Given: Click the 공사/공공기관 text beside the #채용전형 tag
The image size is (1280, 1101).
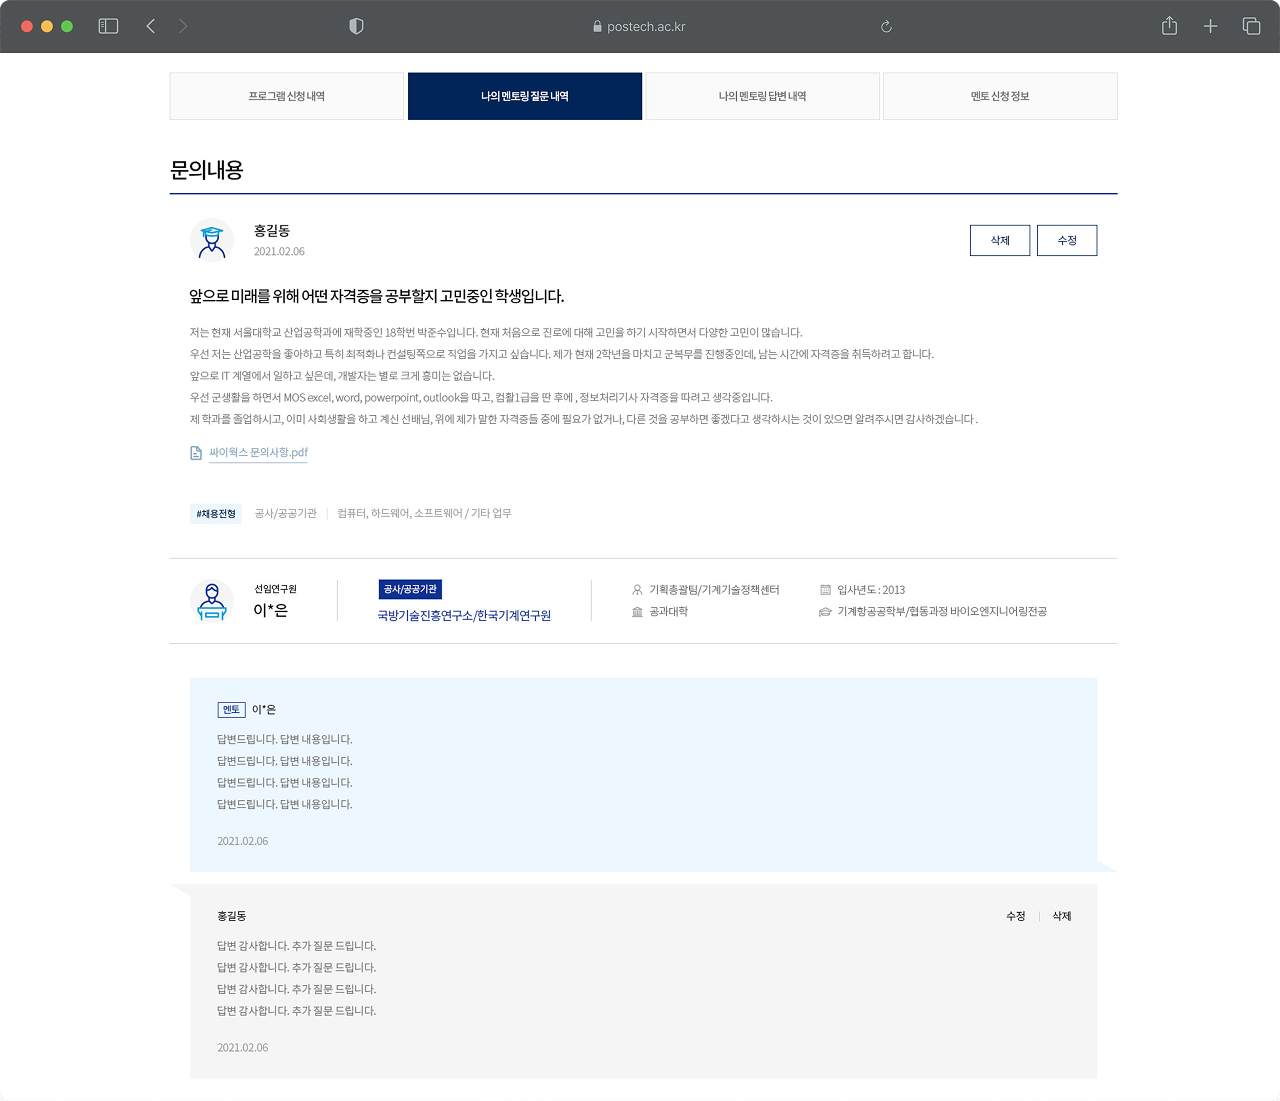Looking at the screenshot, I should (285, 514).
